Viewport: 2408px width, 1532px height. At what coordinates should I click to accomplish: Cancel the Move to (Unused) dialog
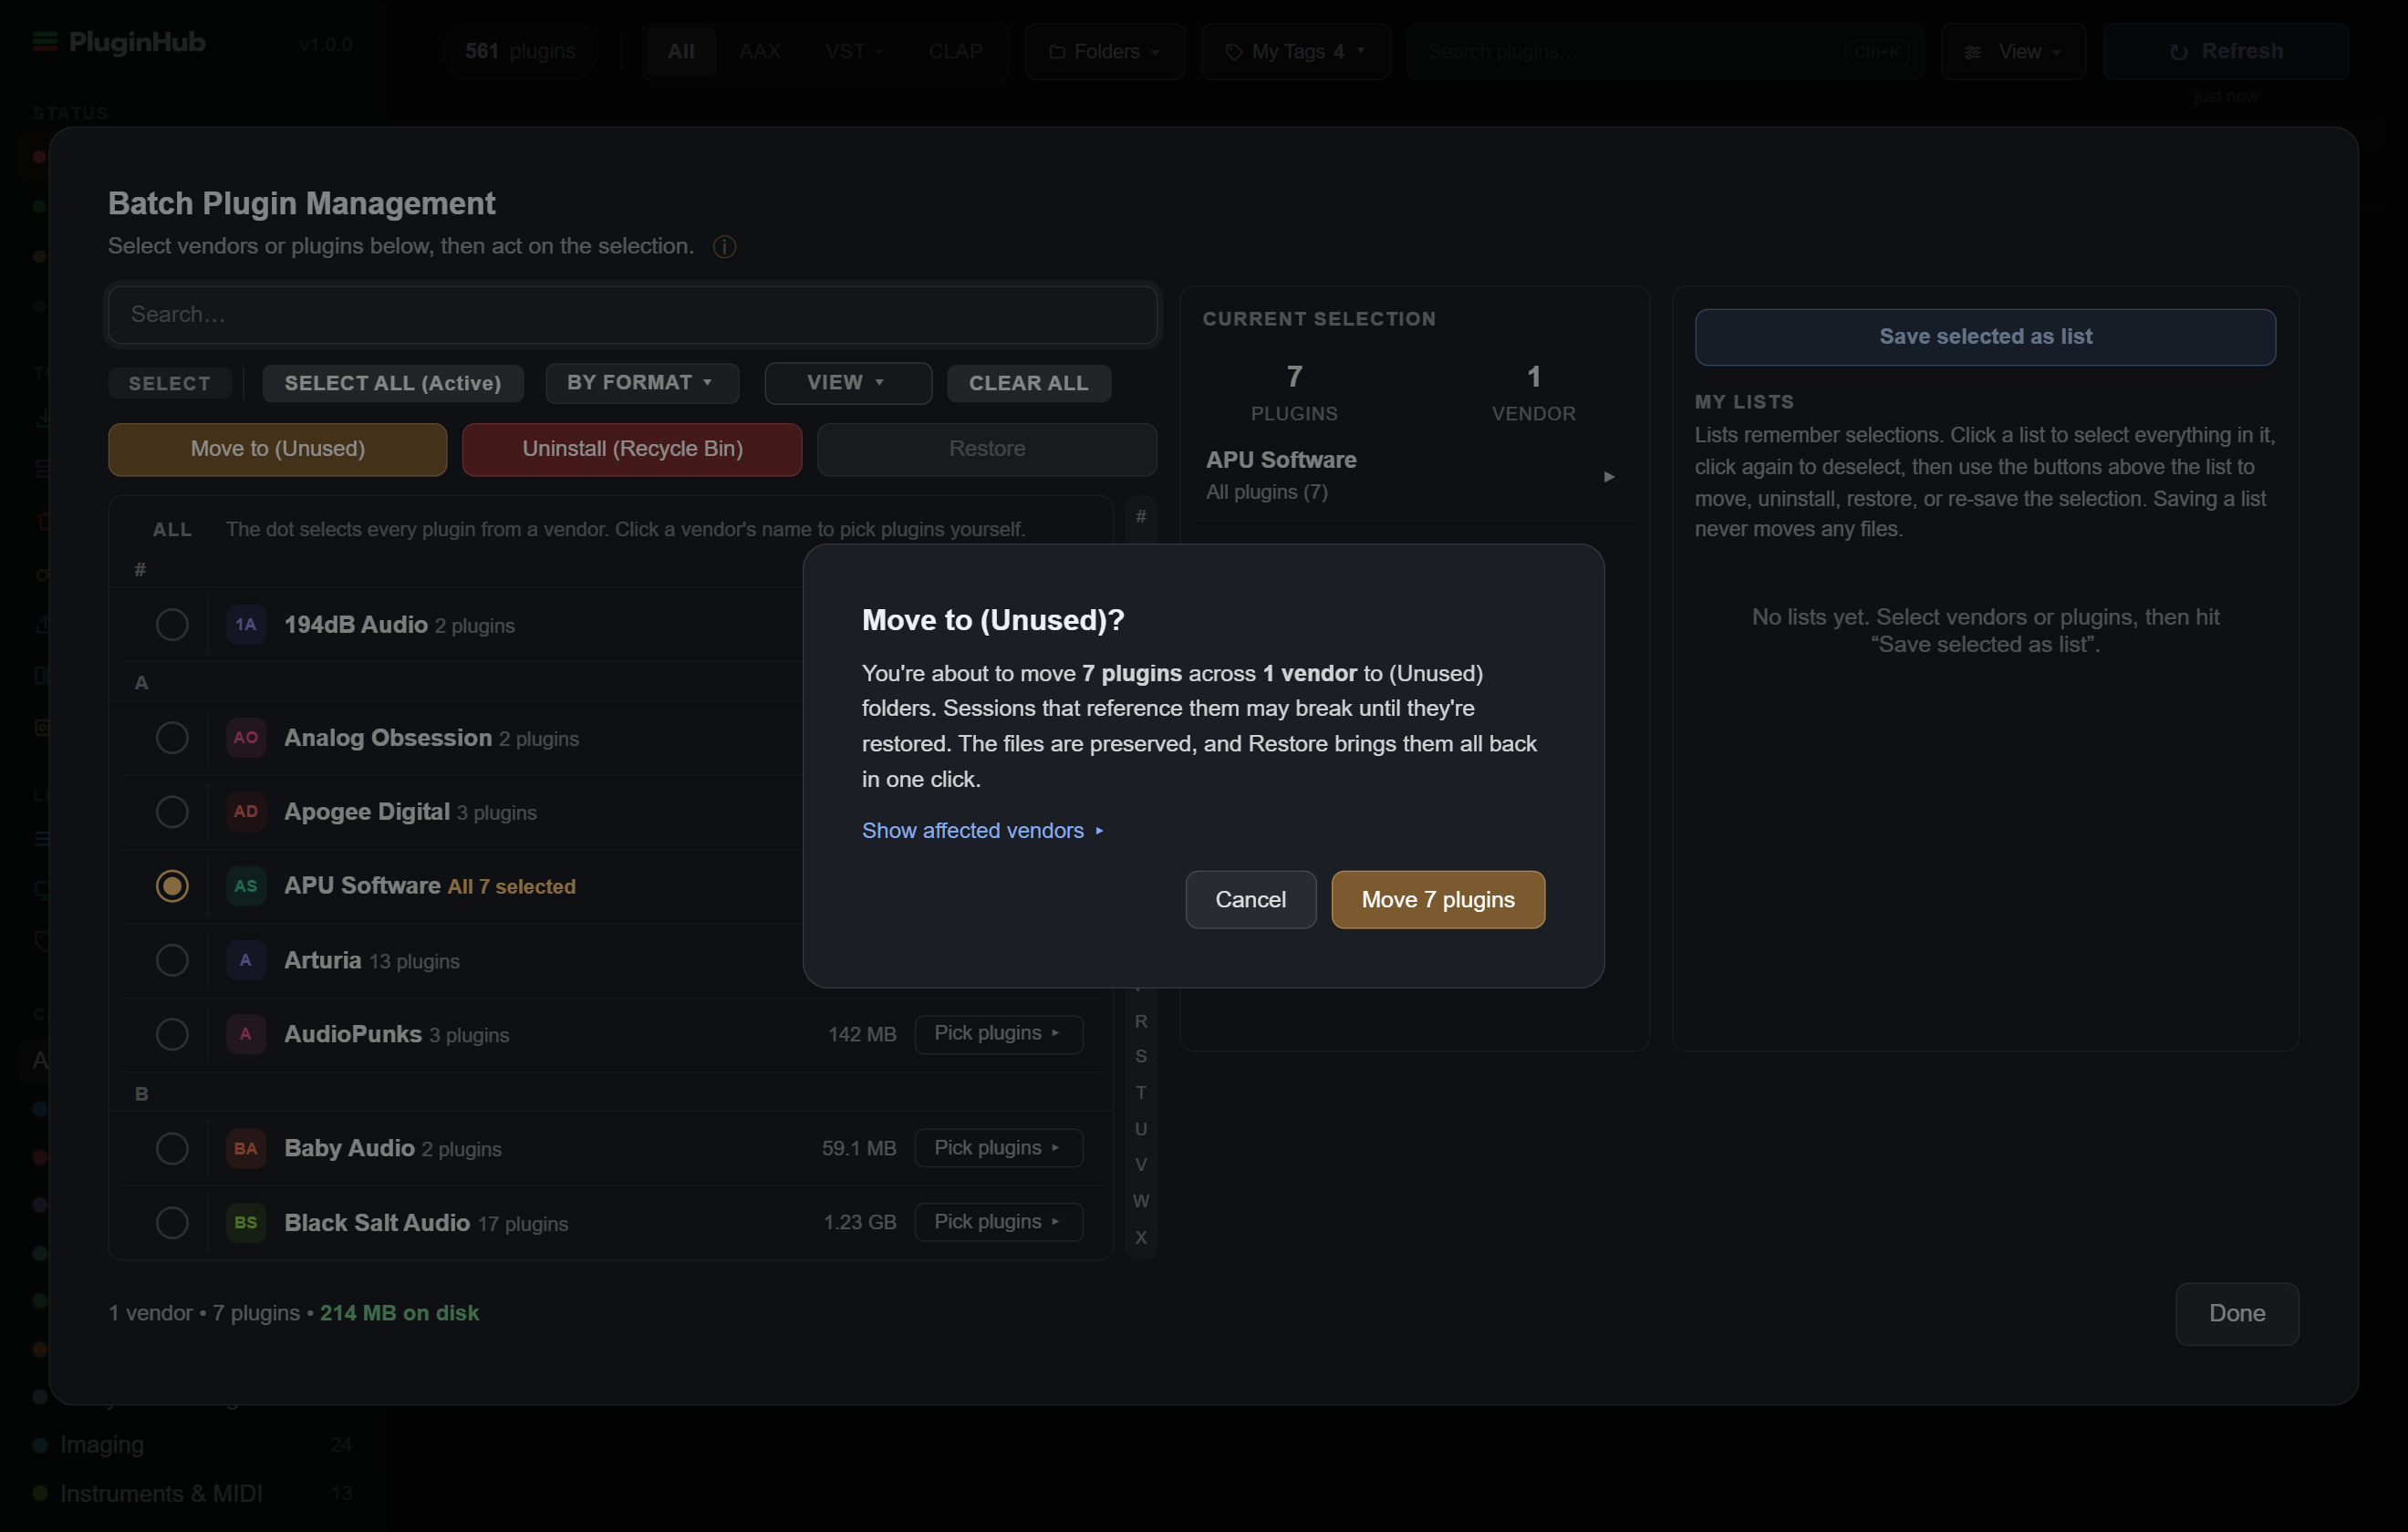[x=1250, y=899]
